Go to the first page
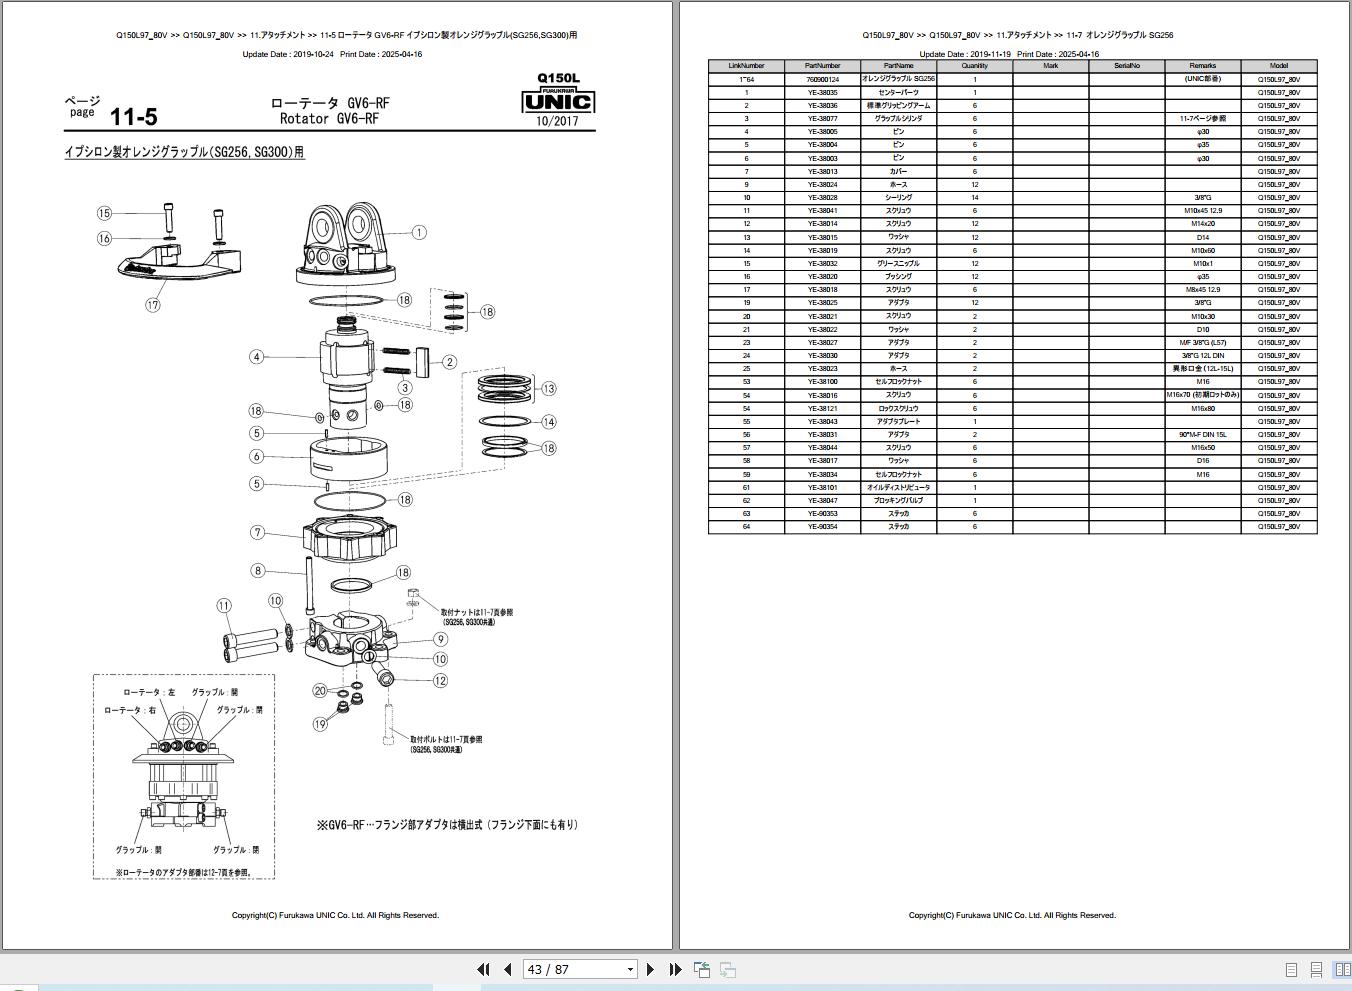1352x991 pixels. [484, 969]
